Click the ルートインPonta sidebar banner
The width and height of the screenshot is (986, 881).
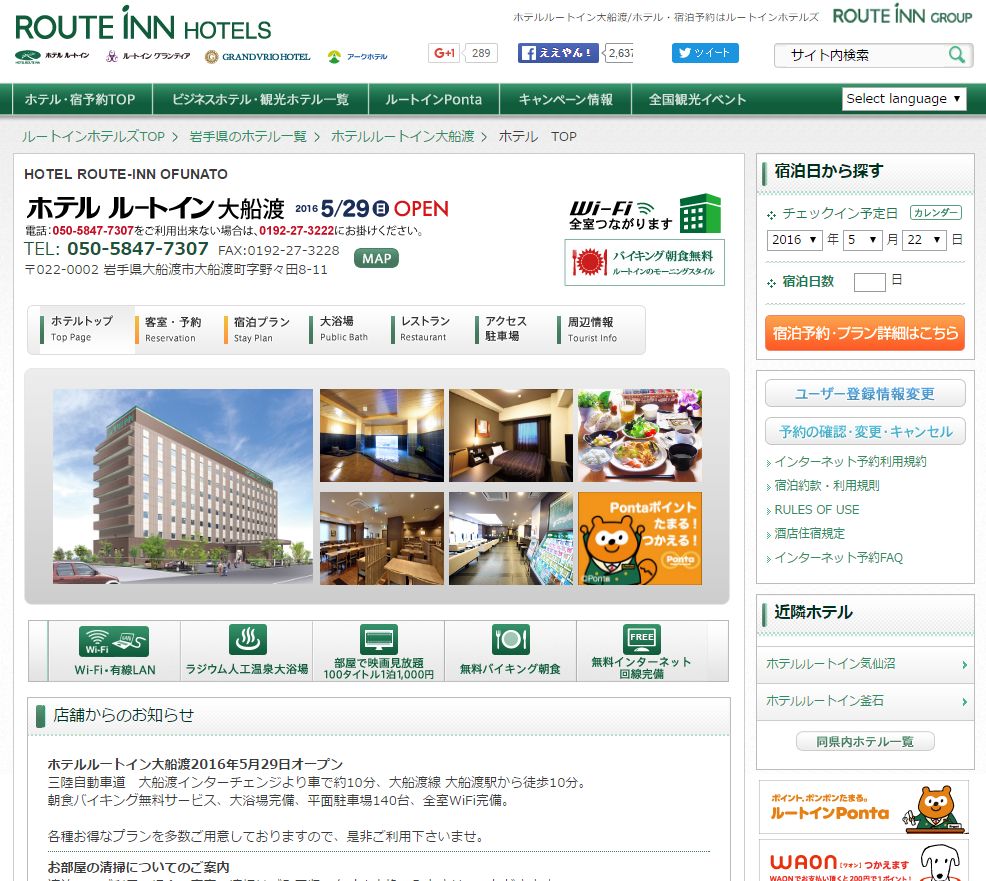(x=864, y=807)
